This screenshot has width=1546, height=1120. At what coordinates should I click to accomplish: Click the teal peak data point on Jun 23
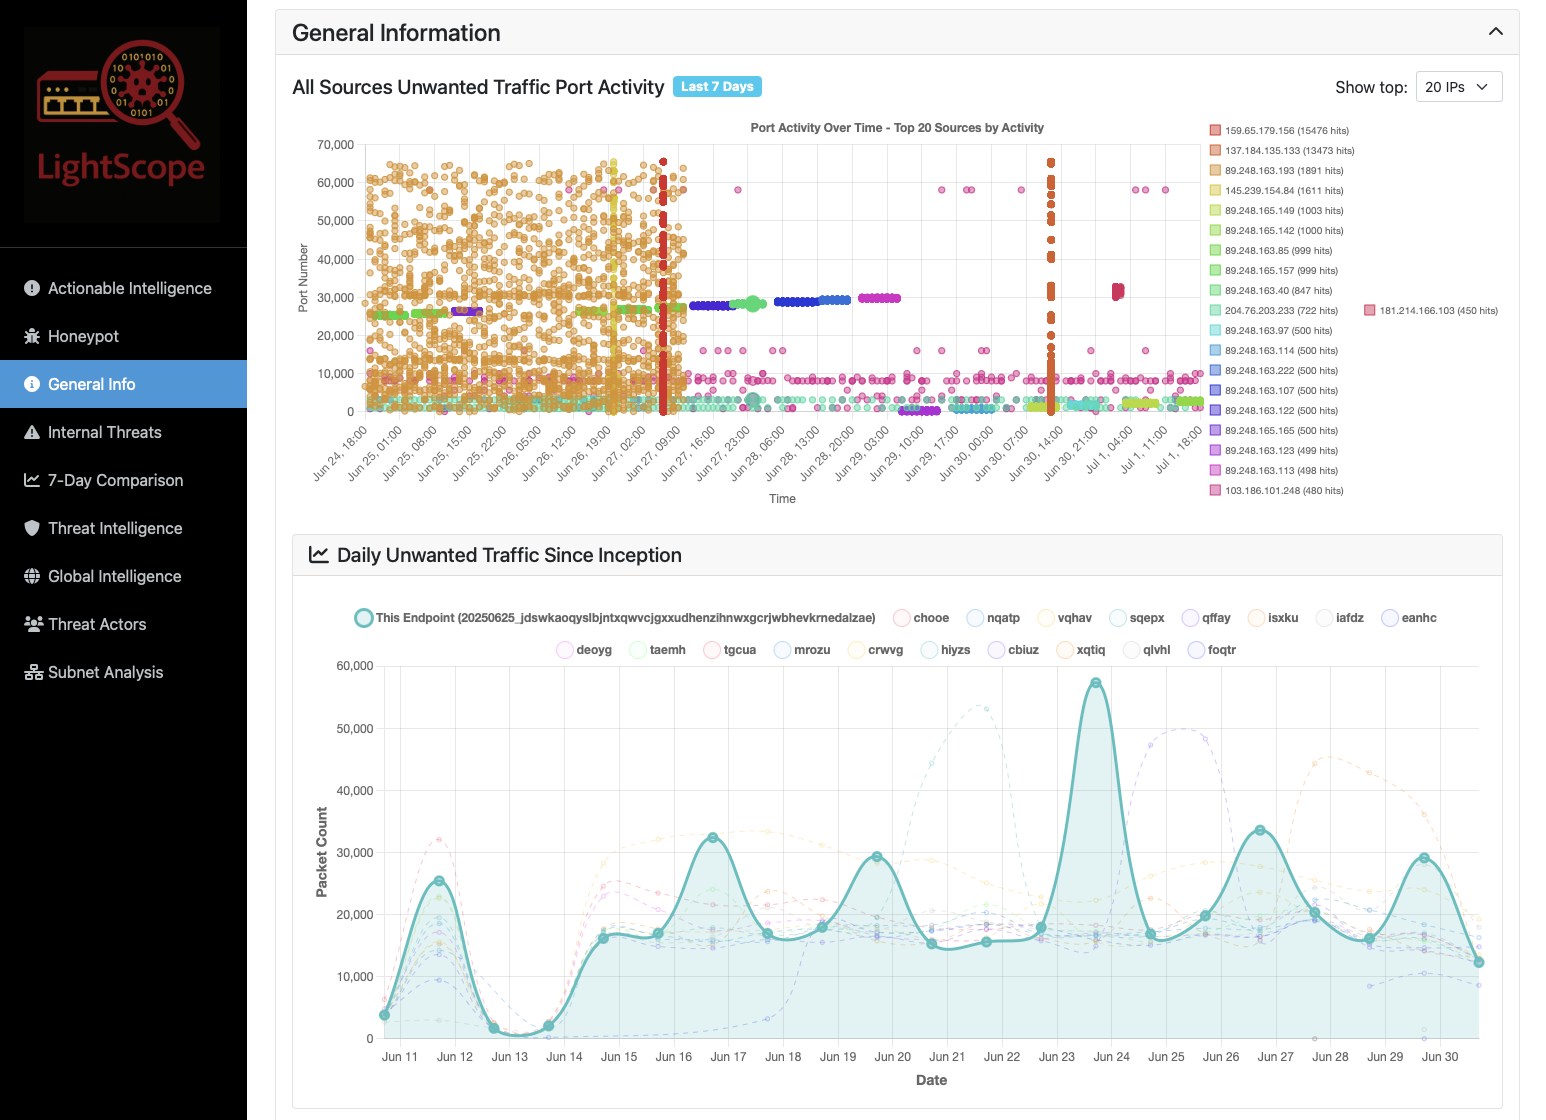click(x=1096, y=681)
